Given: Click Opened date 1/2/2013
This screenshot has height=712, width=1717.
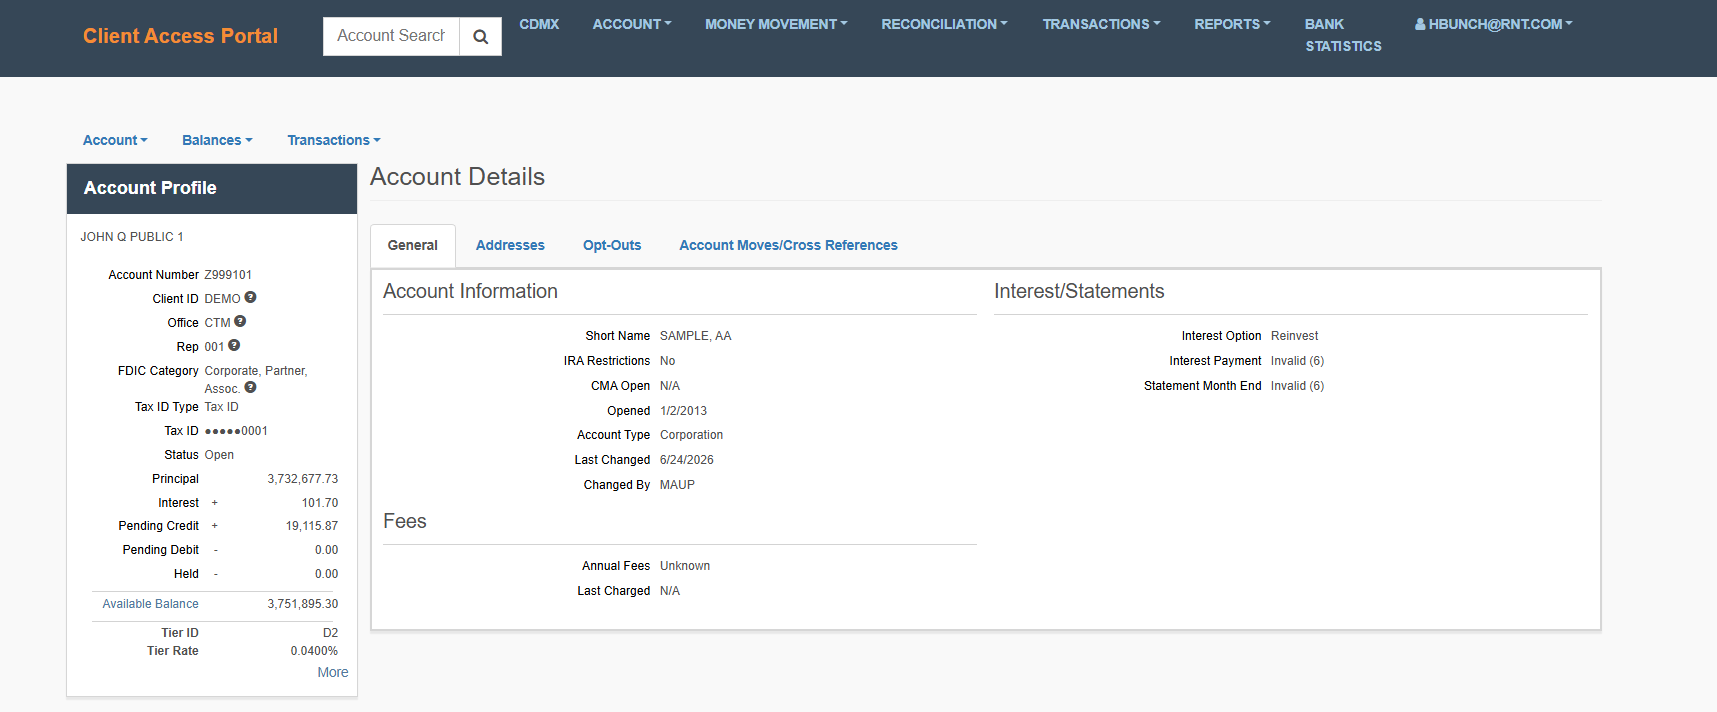Looking at the screenshot, I should coord(683,411).
